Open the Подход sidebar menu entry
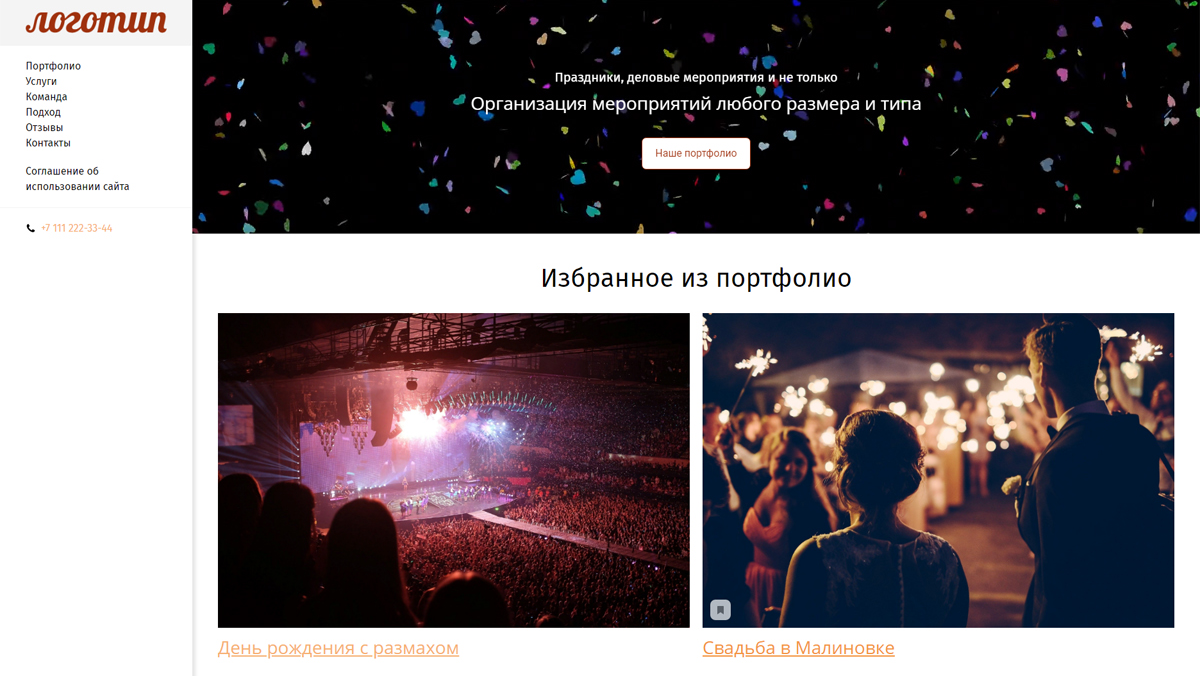1200x676 pixels. point(43,112)
